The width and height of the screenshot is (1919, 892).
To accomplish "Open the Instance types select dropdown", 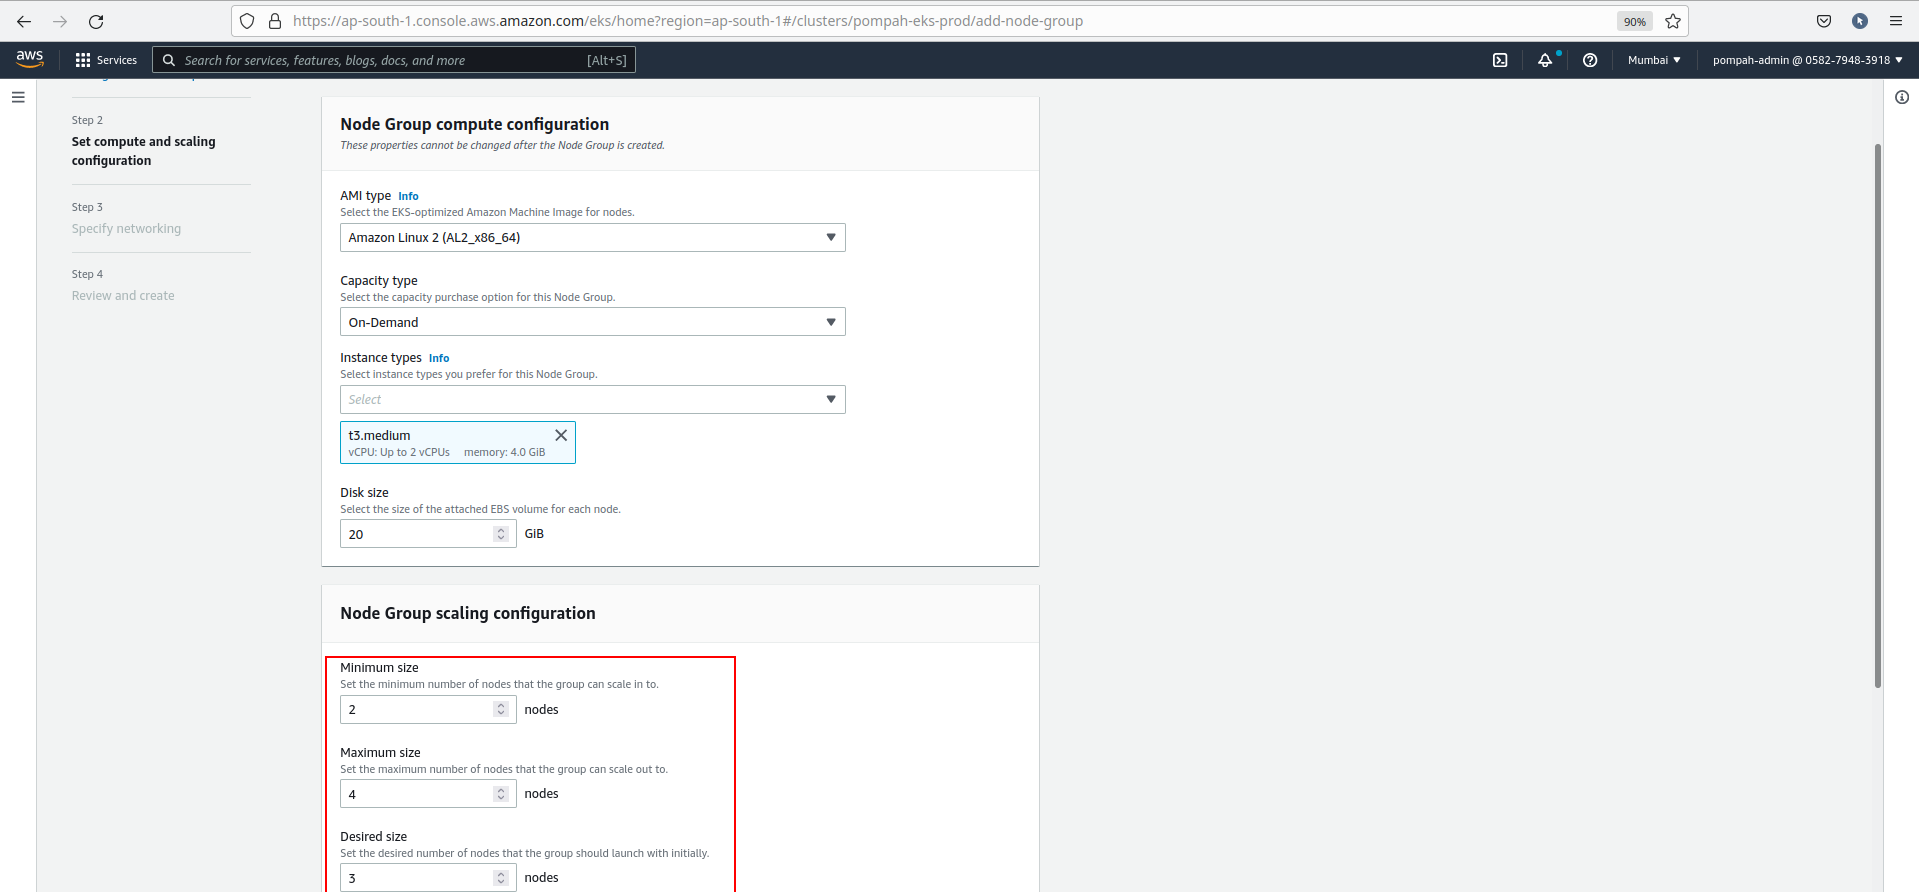I will (x=592, y=400).
